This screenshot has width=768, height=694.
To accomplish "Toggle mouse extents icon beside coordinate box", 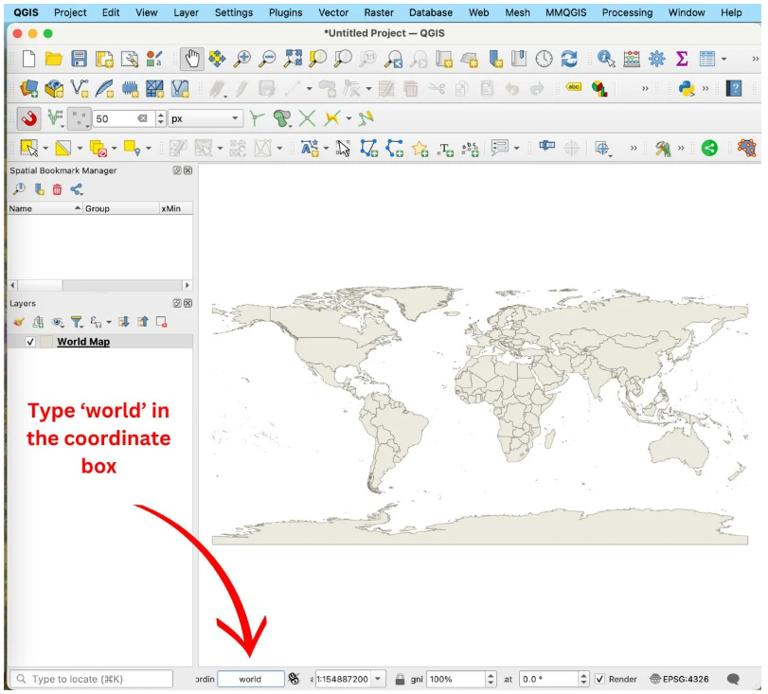I will pos(294,679).
